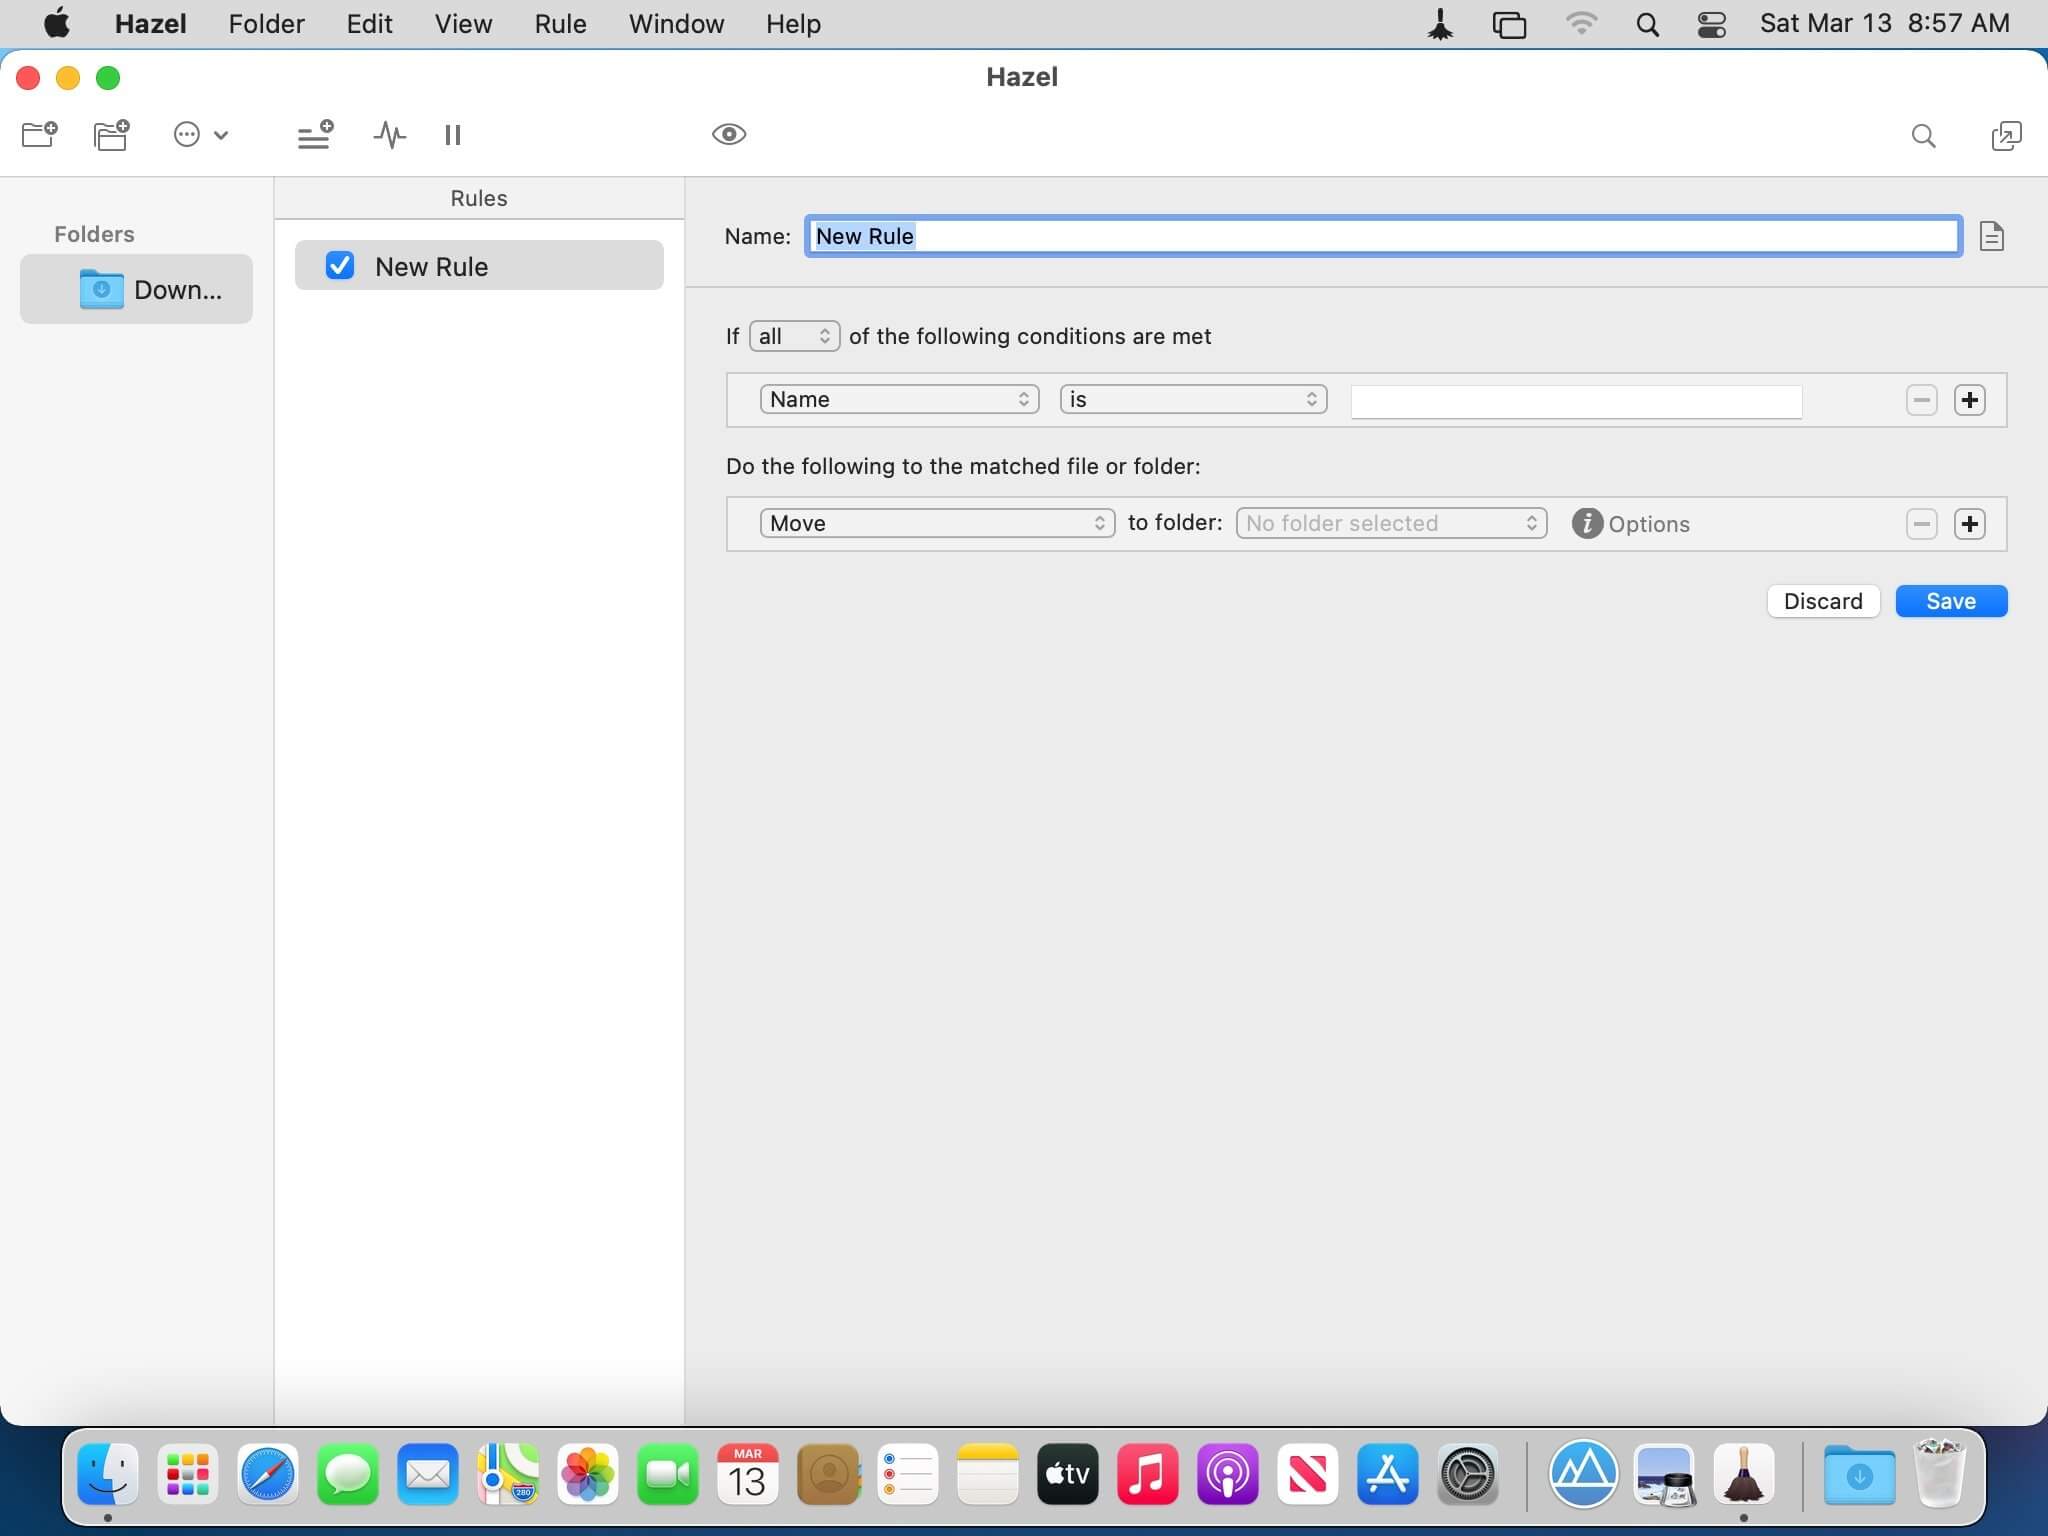Click the Save button

pyautogui.click(x=1951, y=601)
